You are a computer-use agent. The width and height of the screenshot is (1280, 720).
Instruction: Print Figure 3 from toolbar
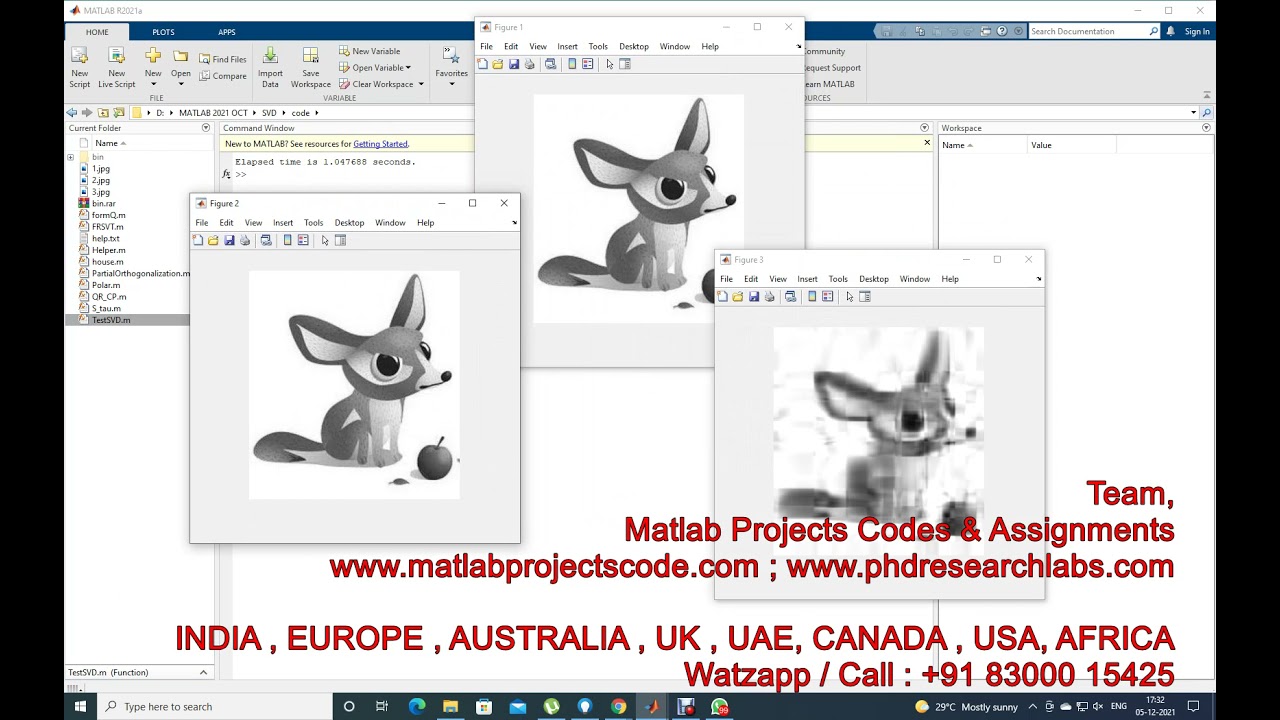pyautogui.click(x=770, y=296)
